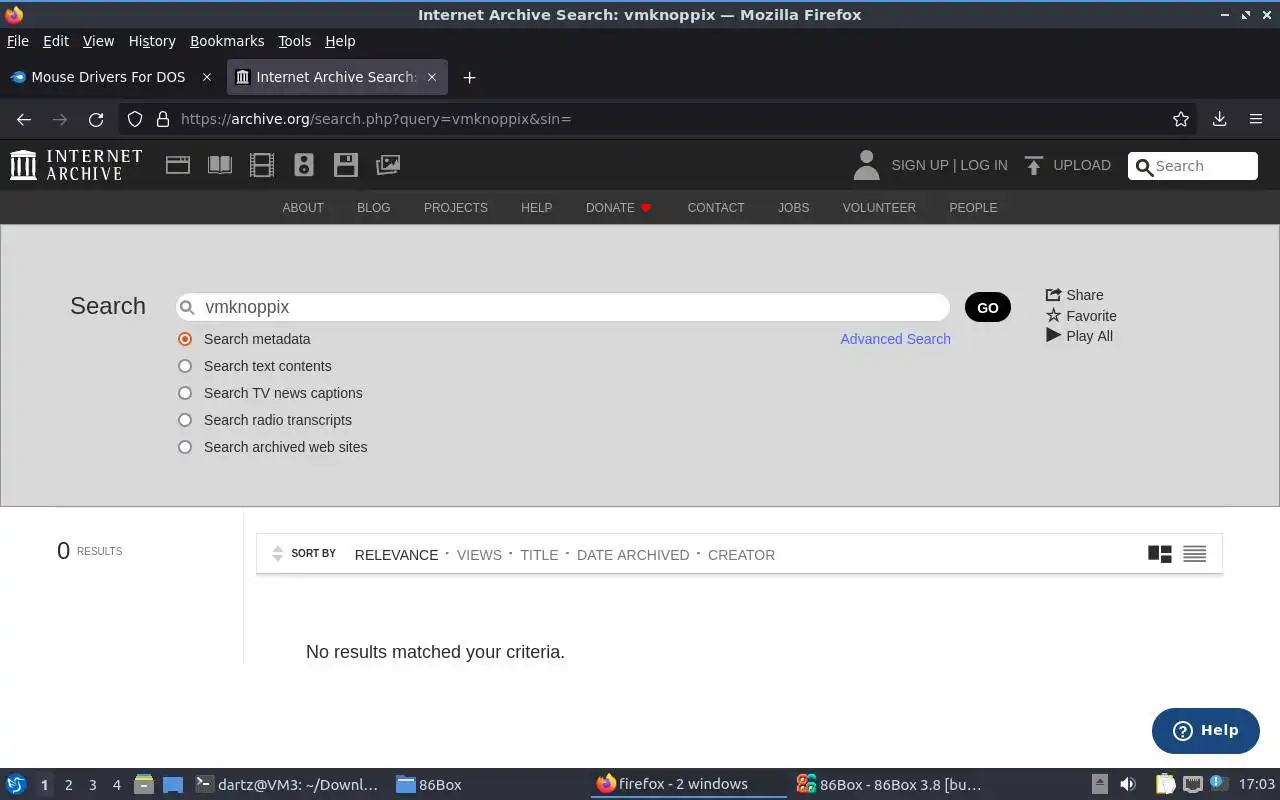The image size is (1280, 800).
Task: Select Search metadata radio button
Action: click(x=185, y=339)
